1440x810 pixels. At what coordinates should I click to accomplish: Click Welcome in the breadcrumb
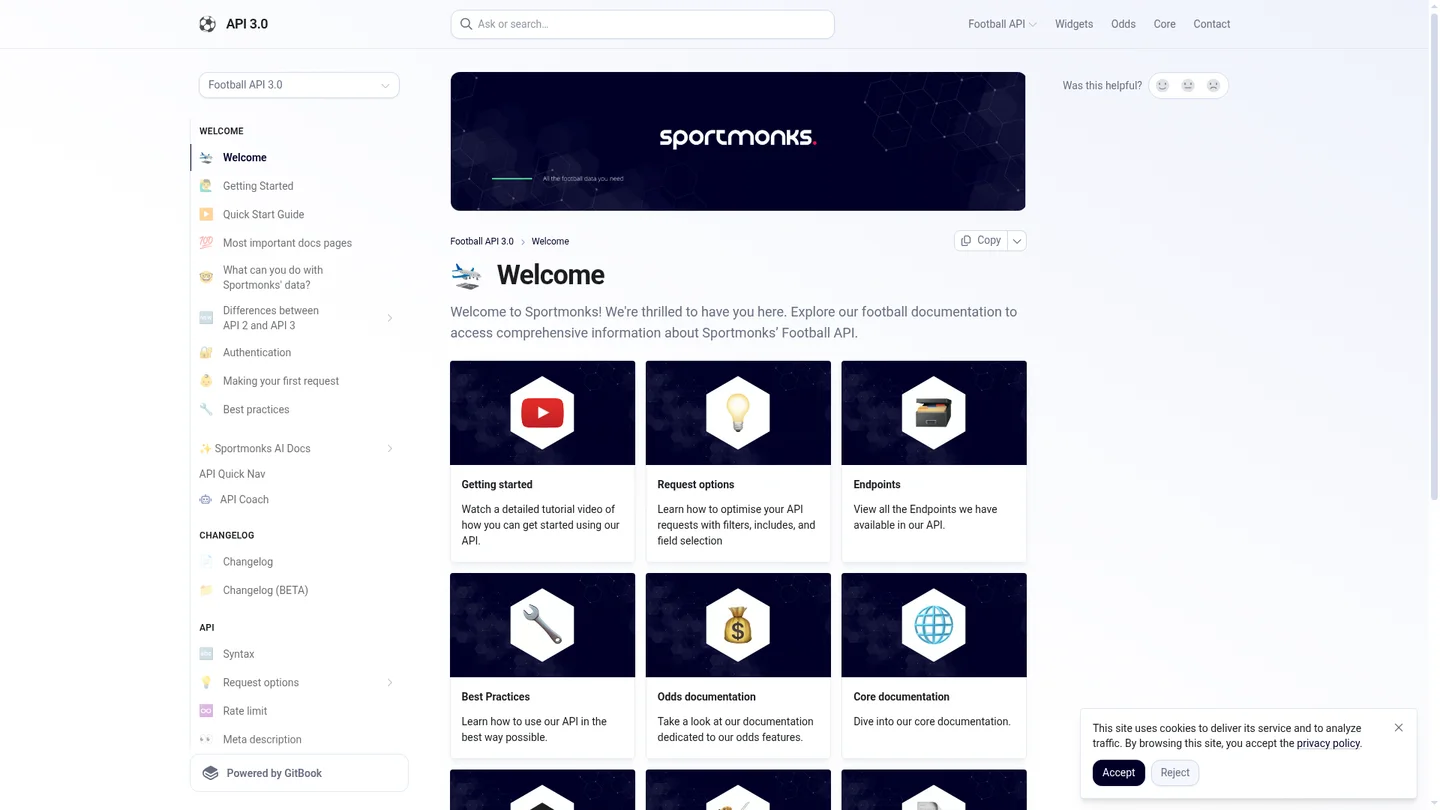point(550,241)
